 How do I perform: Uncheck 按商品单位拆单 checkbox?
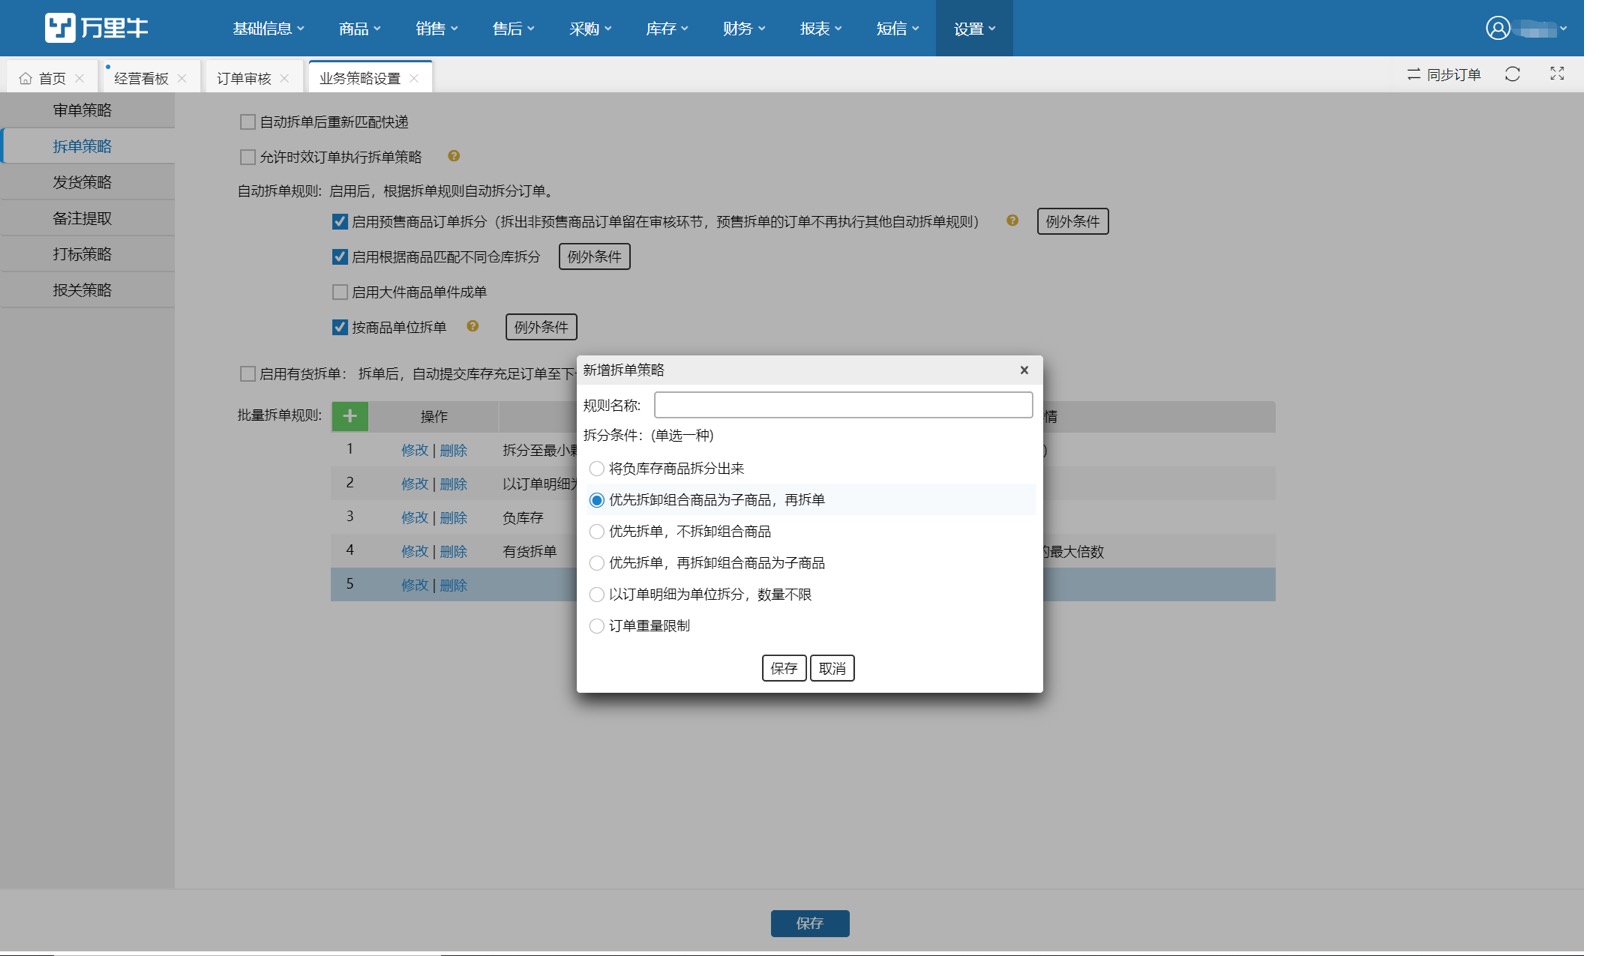pyautogui.click(x=340, y=327)
